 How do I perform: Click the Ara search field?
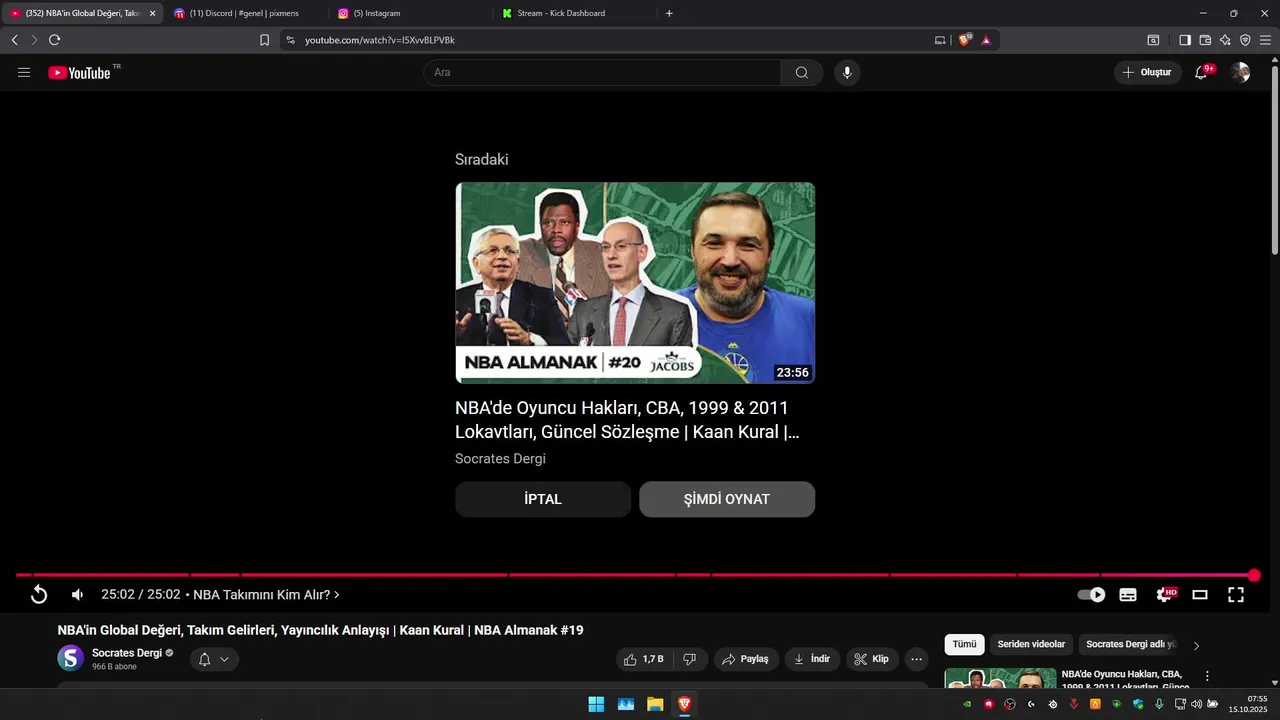602,73
